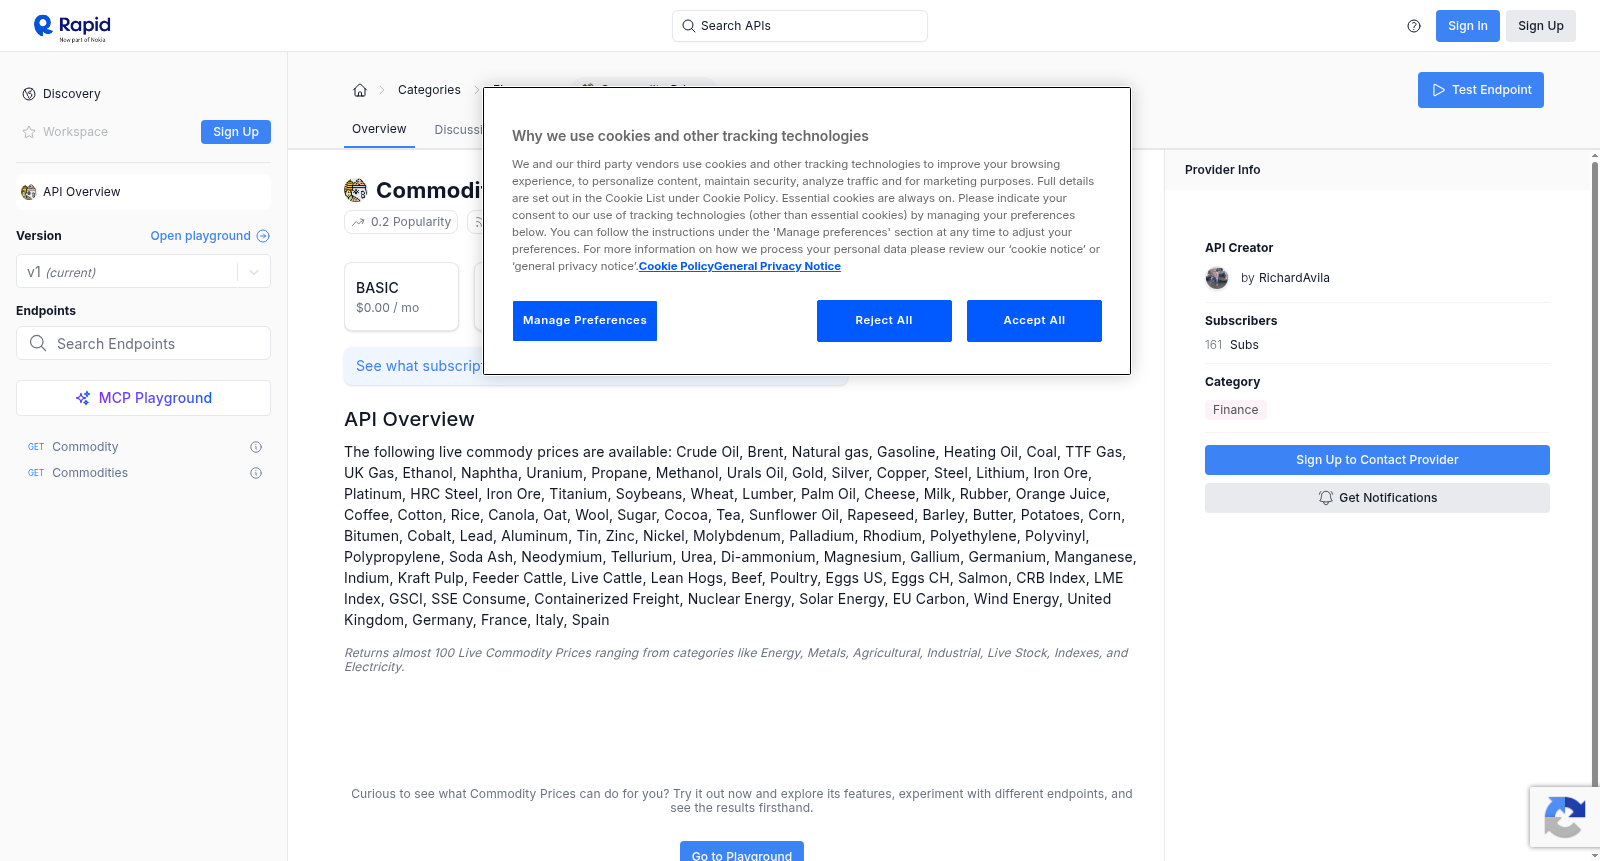Open the help question-mark icon
The width and height of the screenshot is (1600, 861).
[x=1414, y=26]
